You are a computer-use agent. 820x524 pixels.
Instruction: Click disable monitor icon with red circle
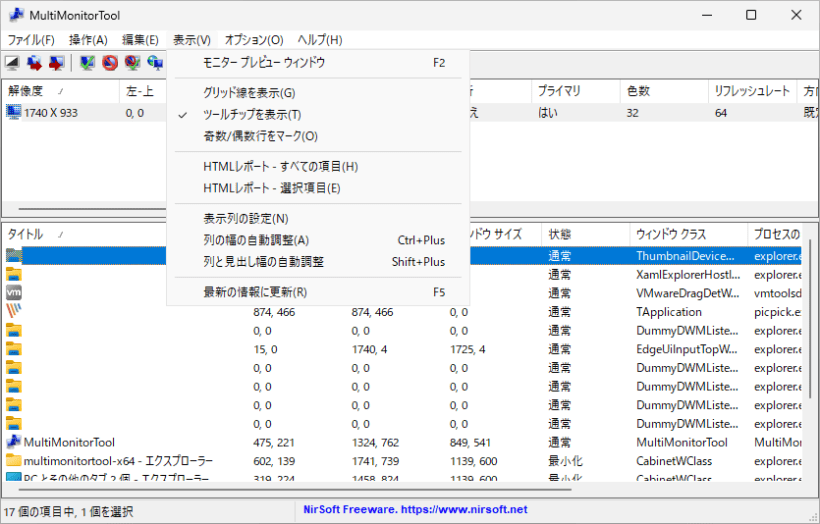click(110, 63)
